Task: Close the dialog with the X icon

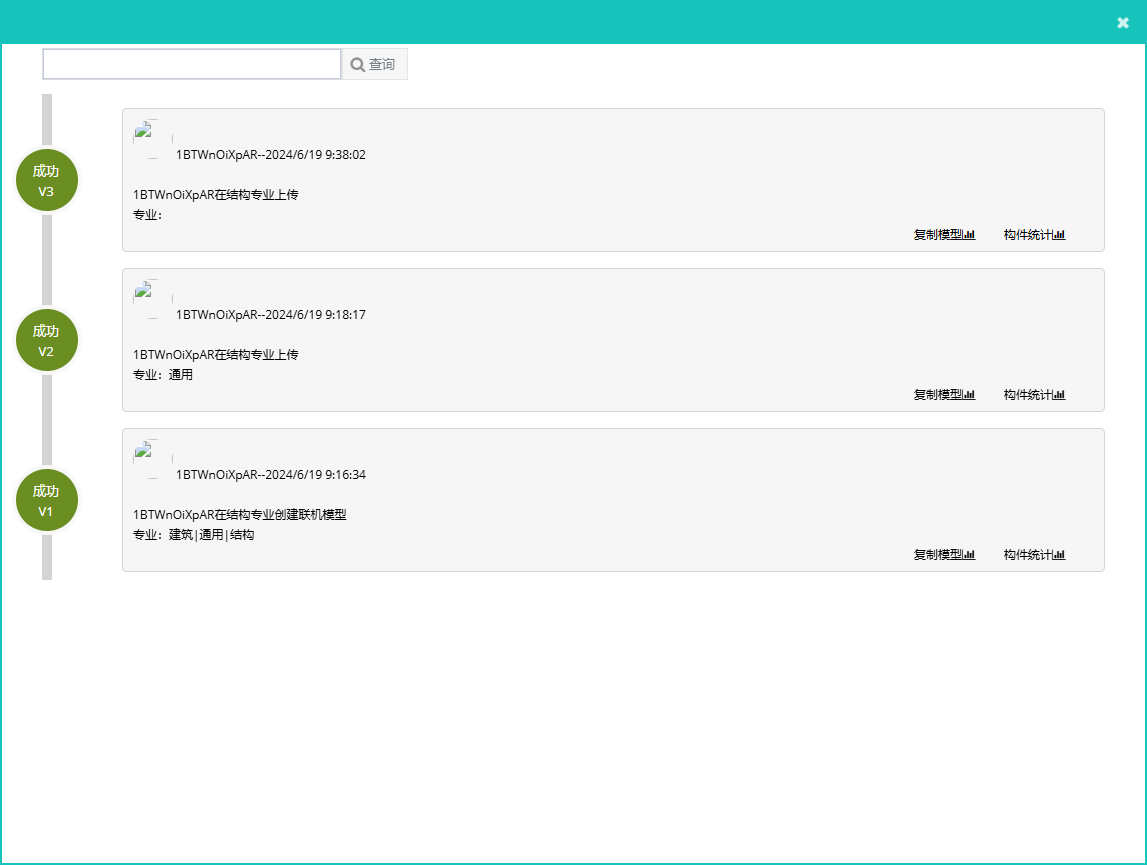Action: coord(1123,23)
